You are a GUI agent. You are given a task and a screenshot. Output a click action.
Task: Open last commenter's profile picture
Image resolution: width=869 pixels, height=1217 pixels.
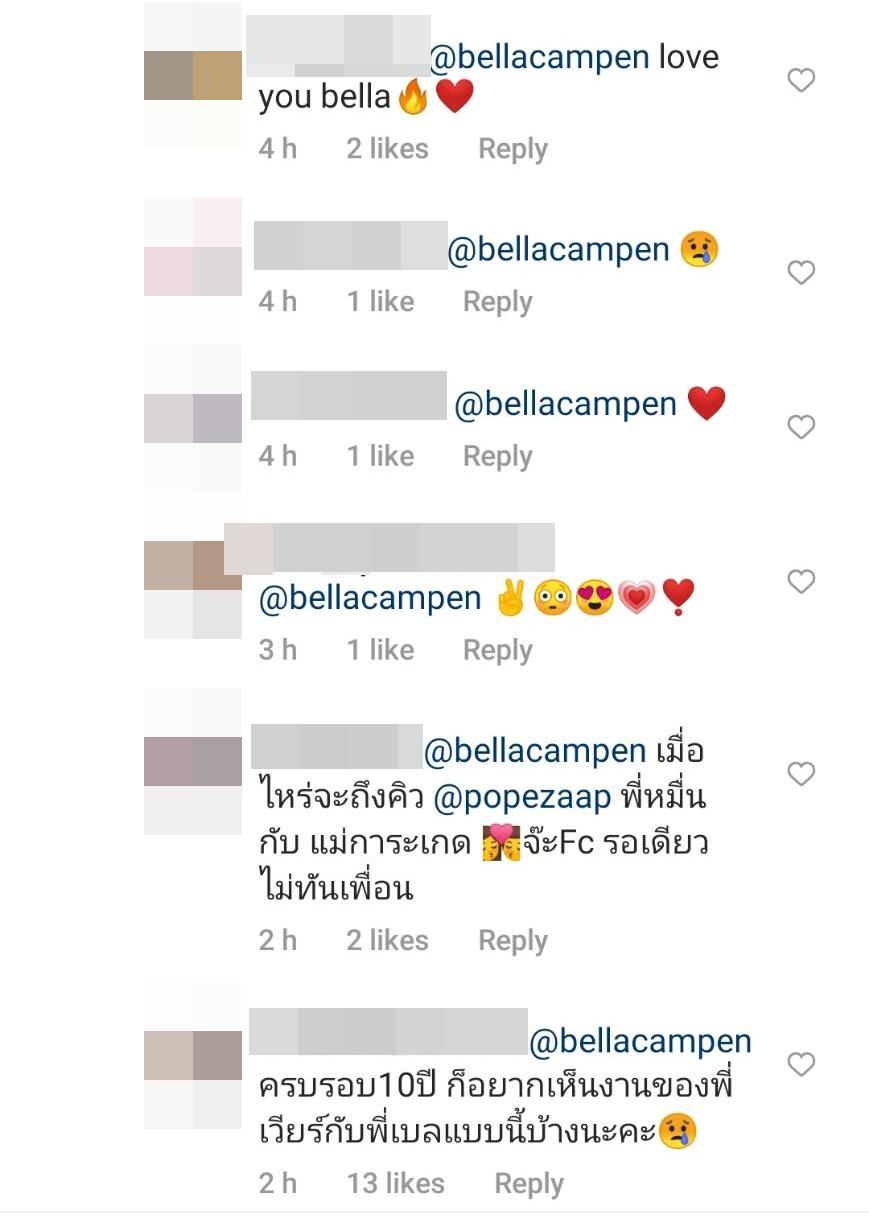pyautogui.click(x=193, y=1056)
